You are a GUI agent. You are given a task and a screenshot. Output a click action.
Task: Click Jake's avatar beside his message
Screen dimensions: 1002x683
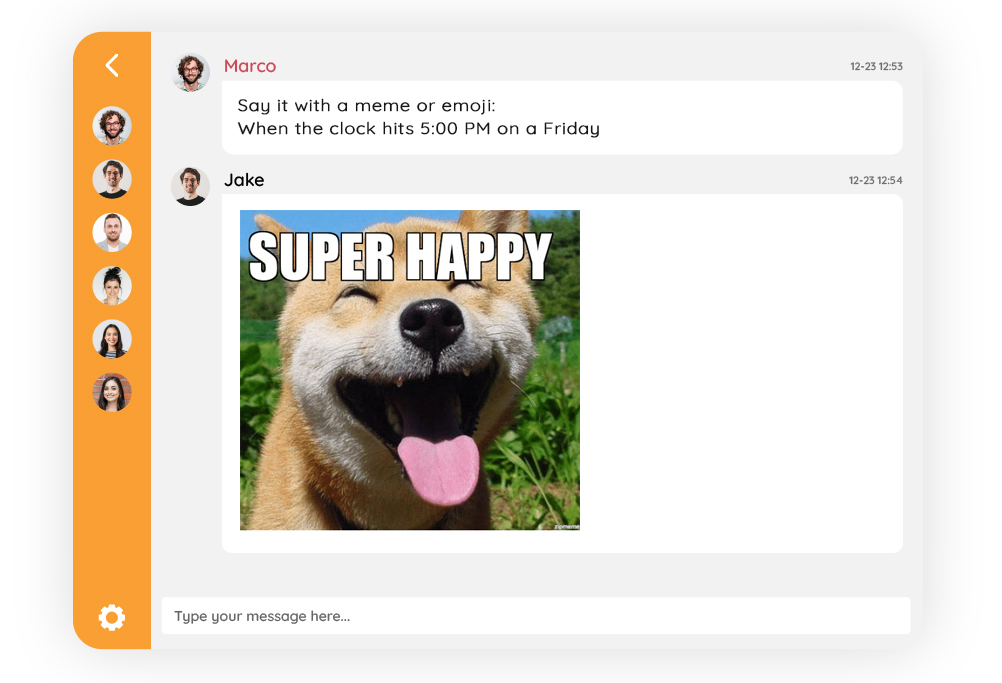189,186
